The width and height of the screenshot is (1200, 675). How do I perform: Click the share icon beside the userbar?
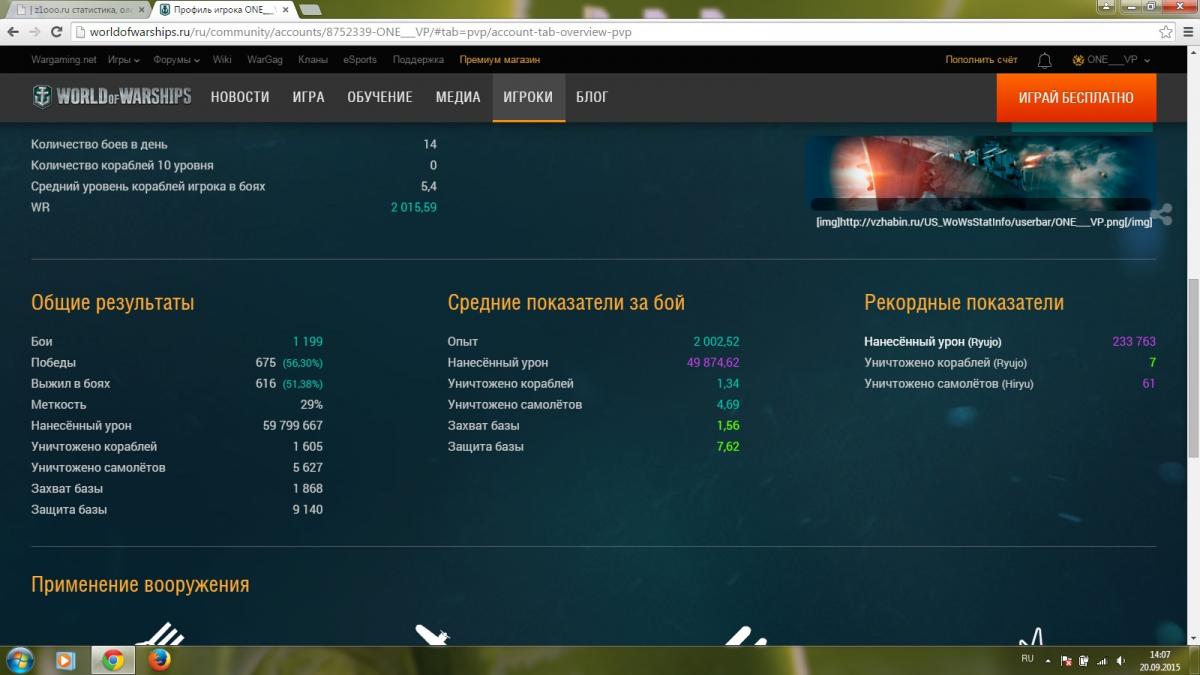tap(1162, 213)
